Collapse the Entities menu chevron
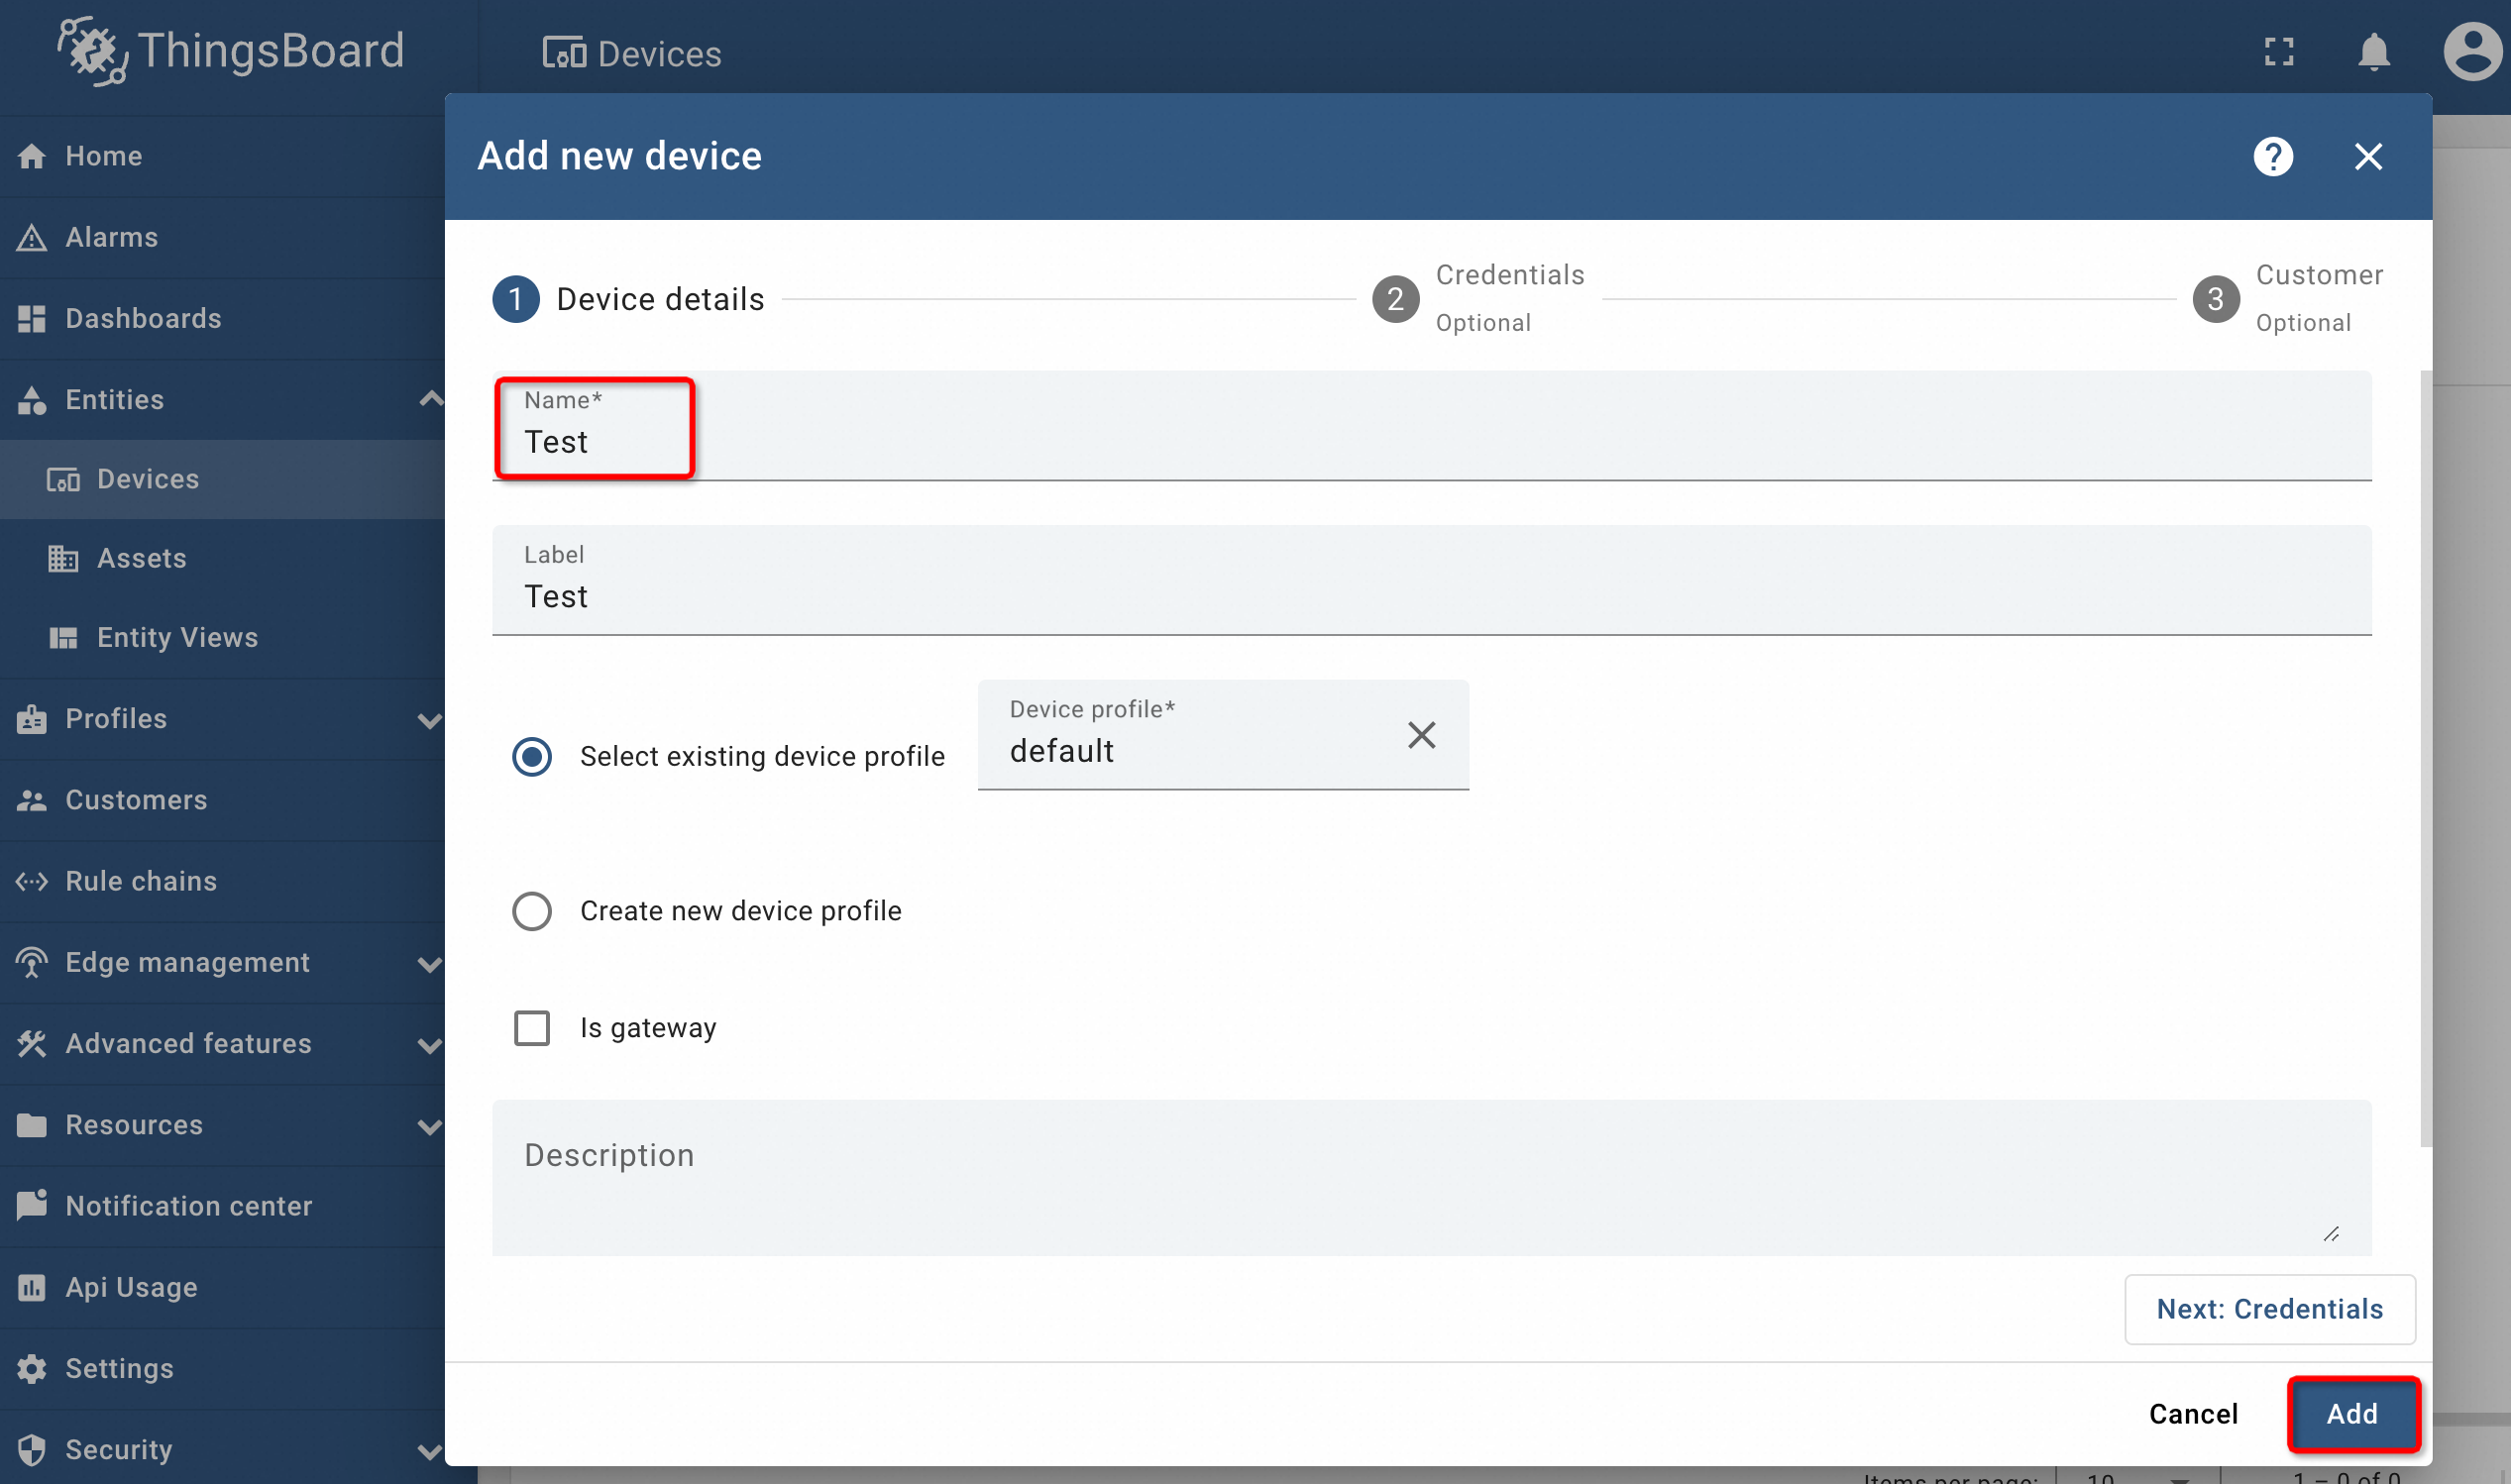The height and width of the screenshot is (1484, 2511). tap(430, 399)
